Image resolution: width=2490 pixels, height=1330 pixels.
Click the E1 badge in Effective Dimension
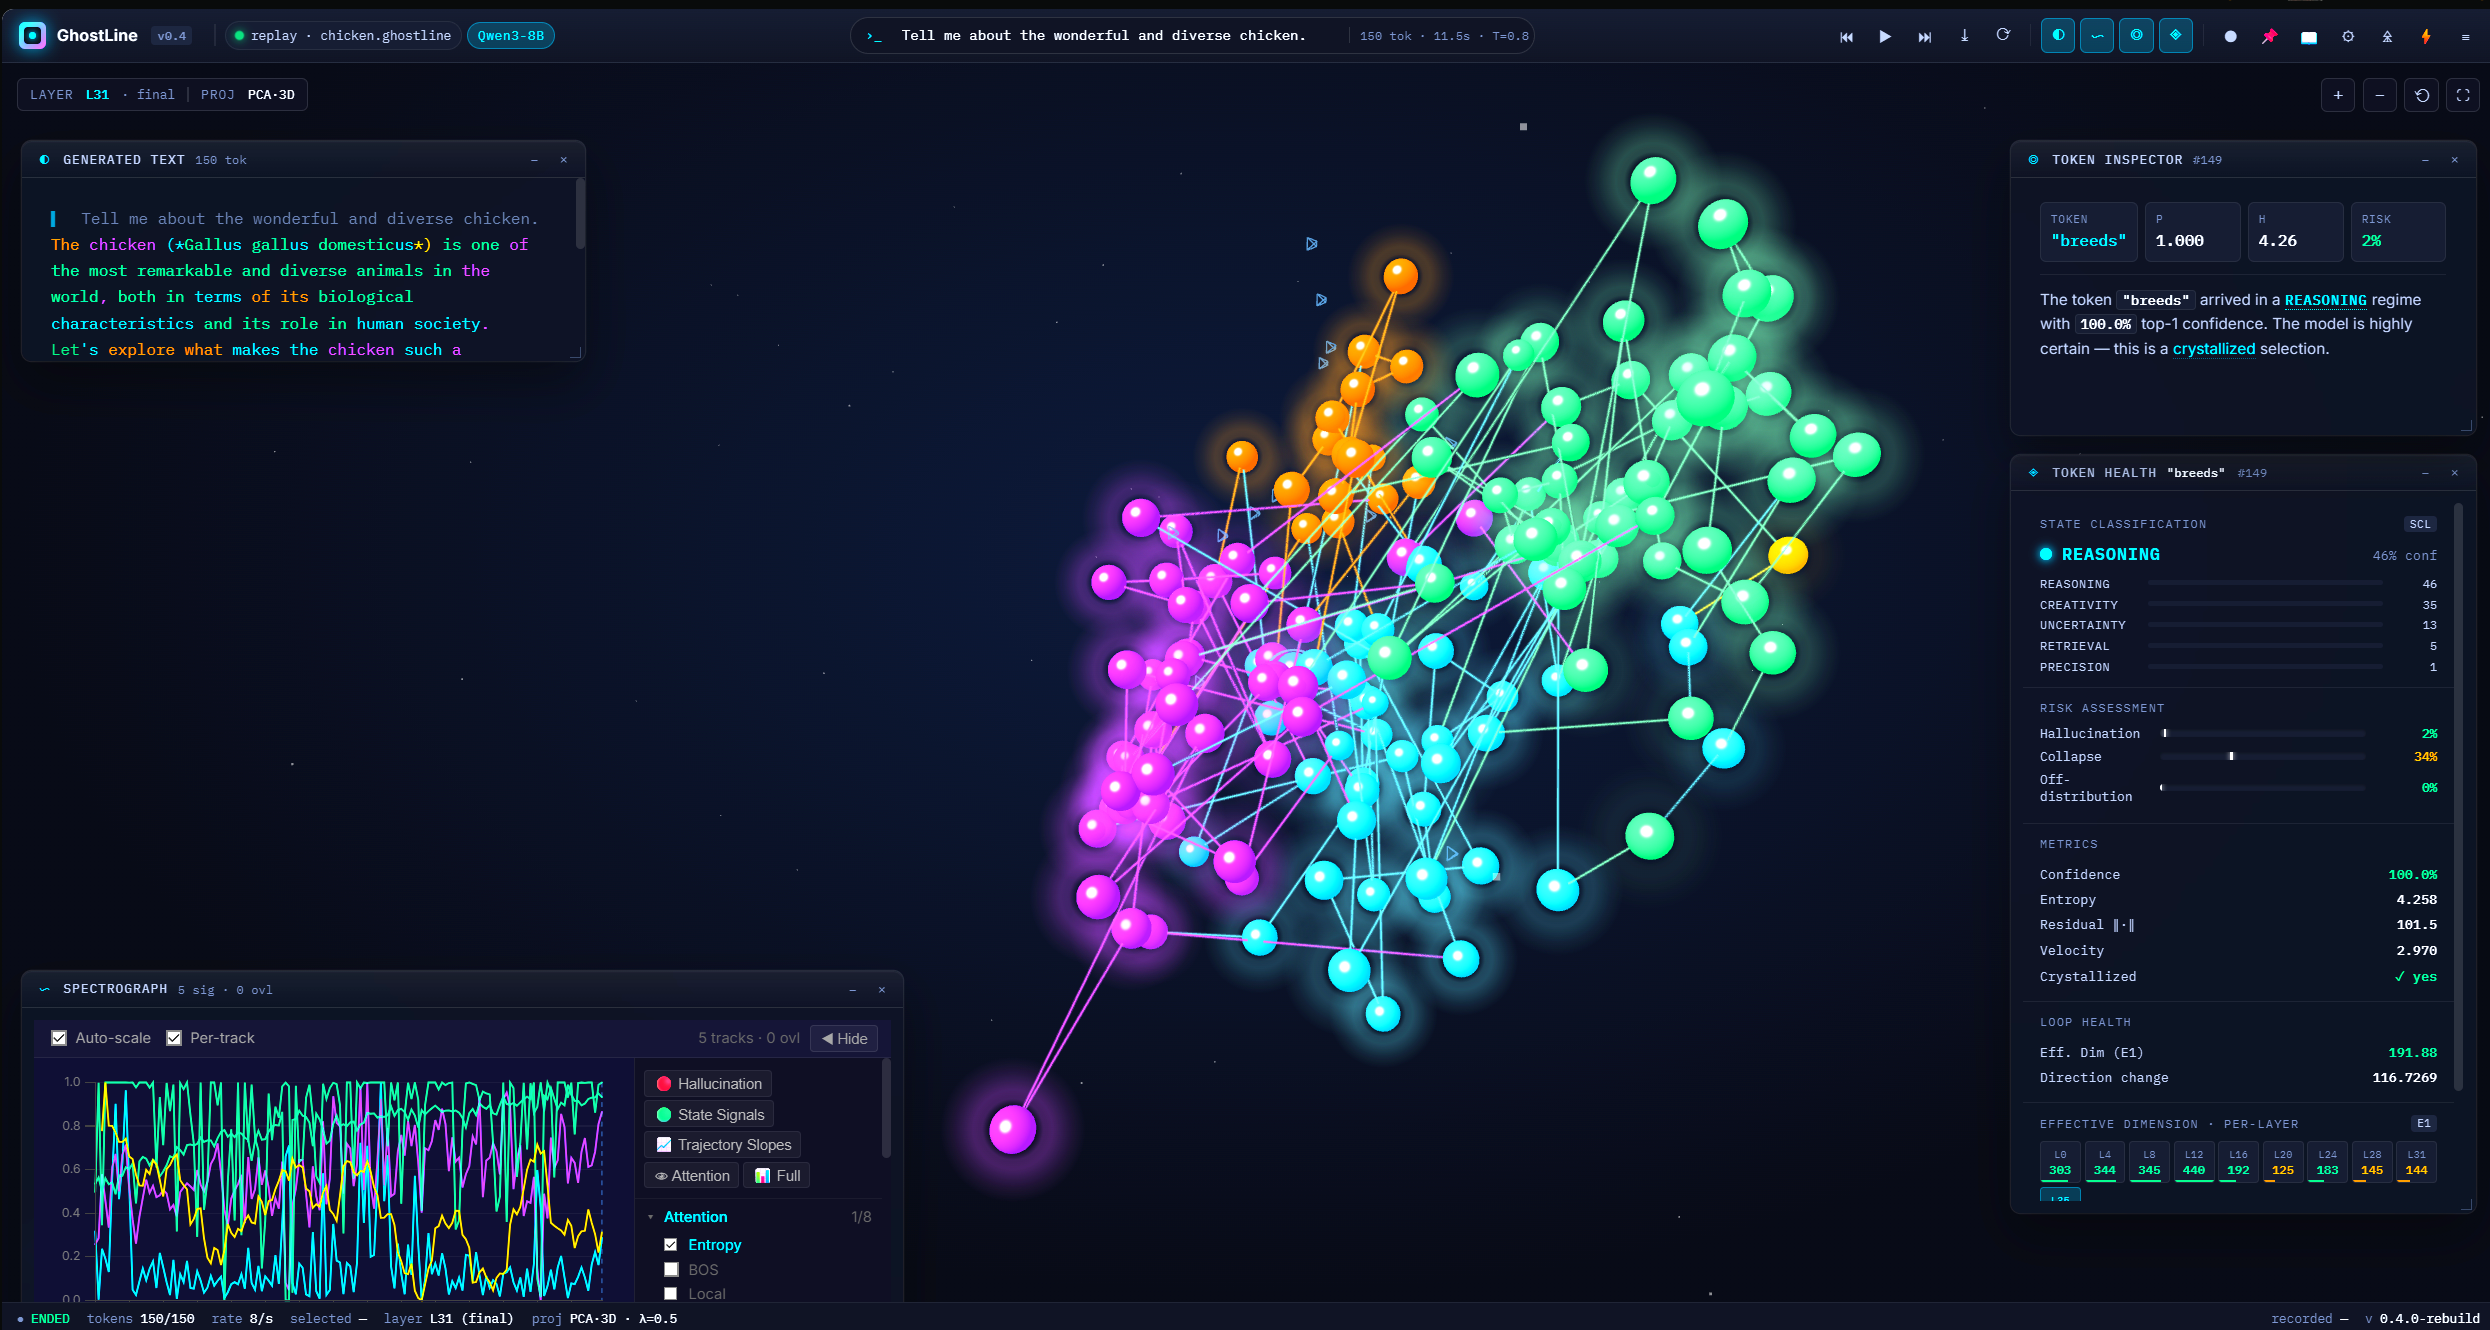(x=2424, y=1124)
